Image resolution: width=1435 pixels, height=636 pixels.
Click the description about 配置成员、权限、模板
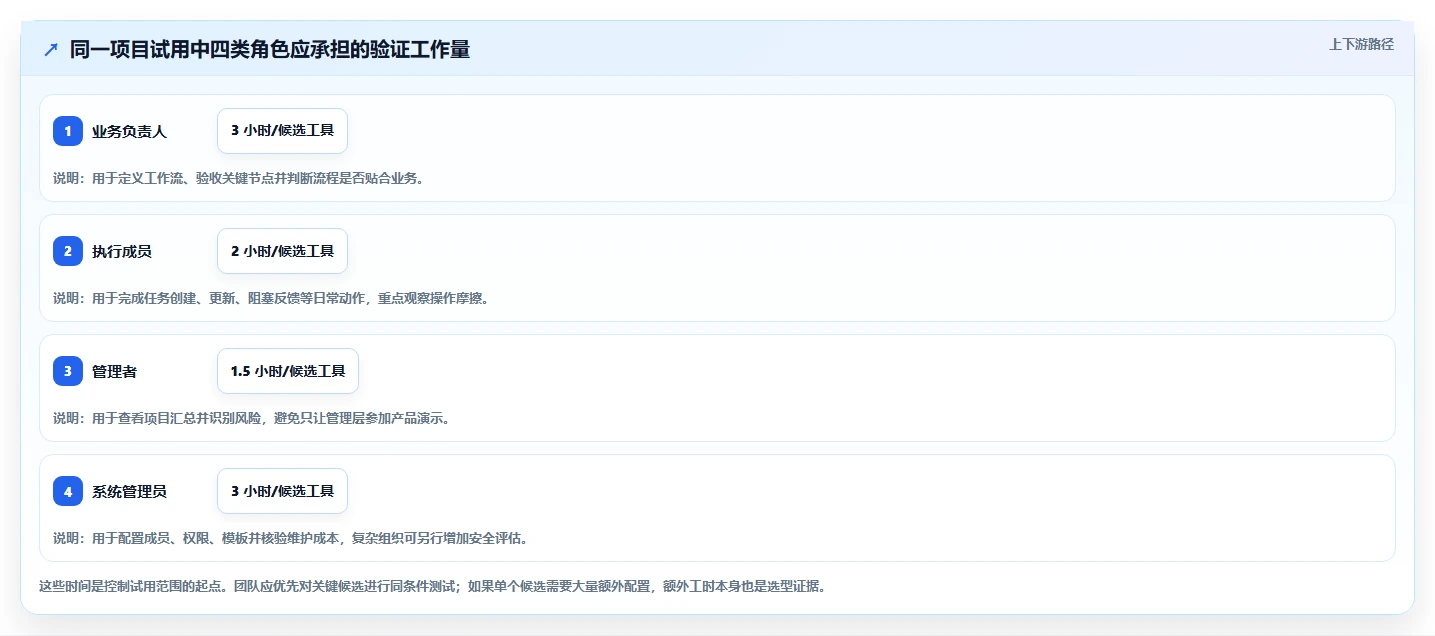pyautogui.click(x=290, y=538)
